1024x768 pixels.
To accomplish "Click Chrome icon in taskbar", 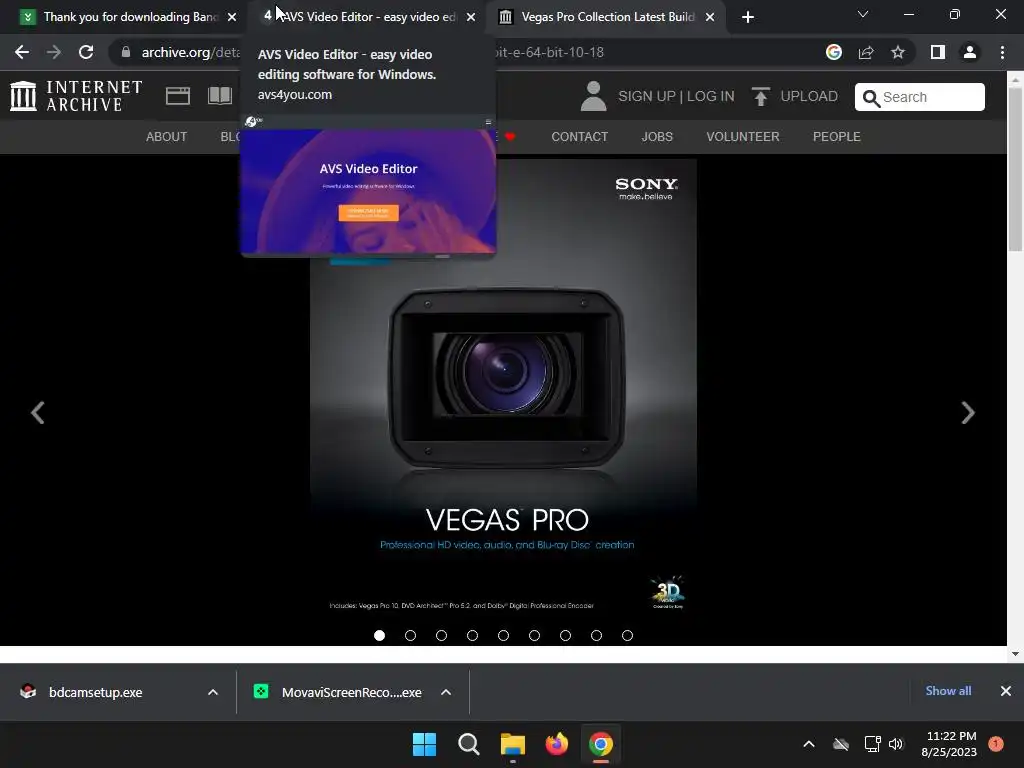I will click(601, 744).
